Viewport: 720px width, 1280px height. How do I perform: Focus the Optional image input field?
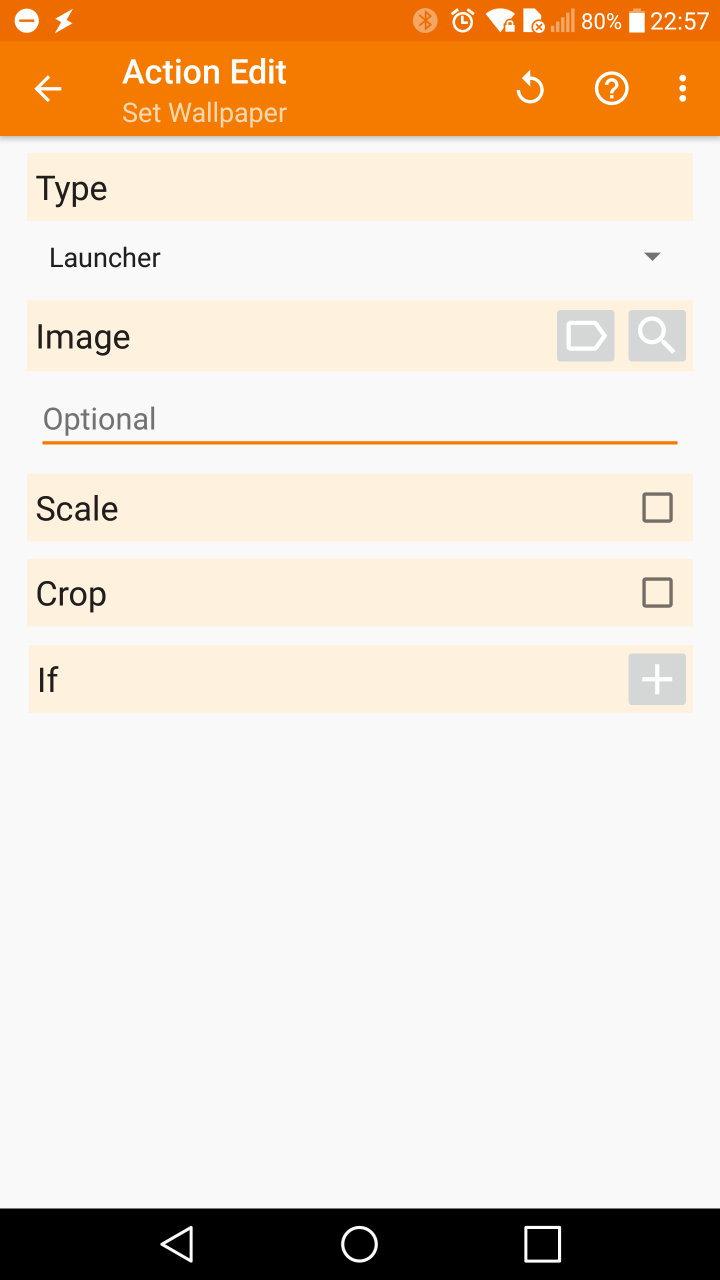click(x=359, y=419)
